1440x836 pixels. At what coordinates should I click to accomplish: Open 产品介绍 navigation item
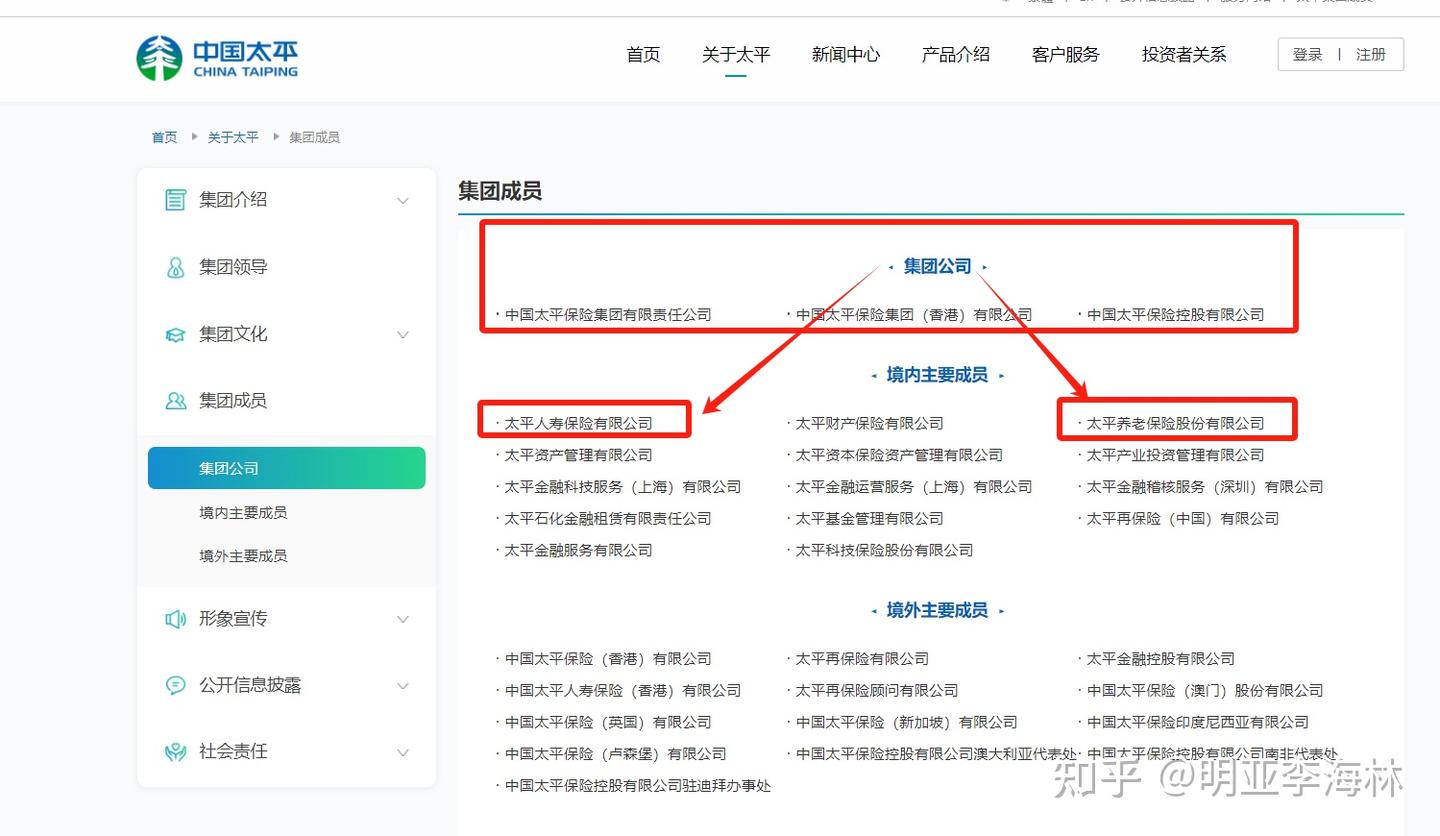coord(956,54)
